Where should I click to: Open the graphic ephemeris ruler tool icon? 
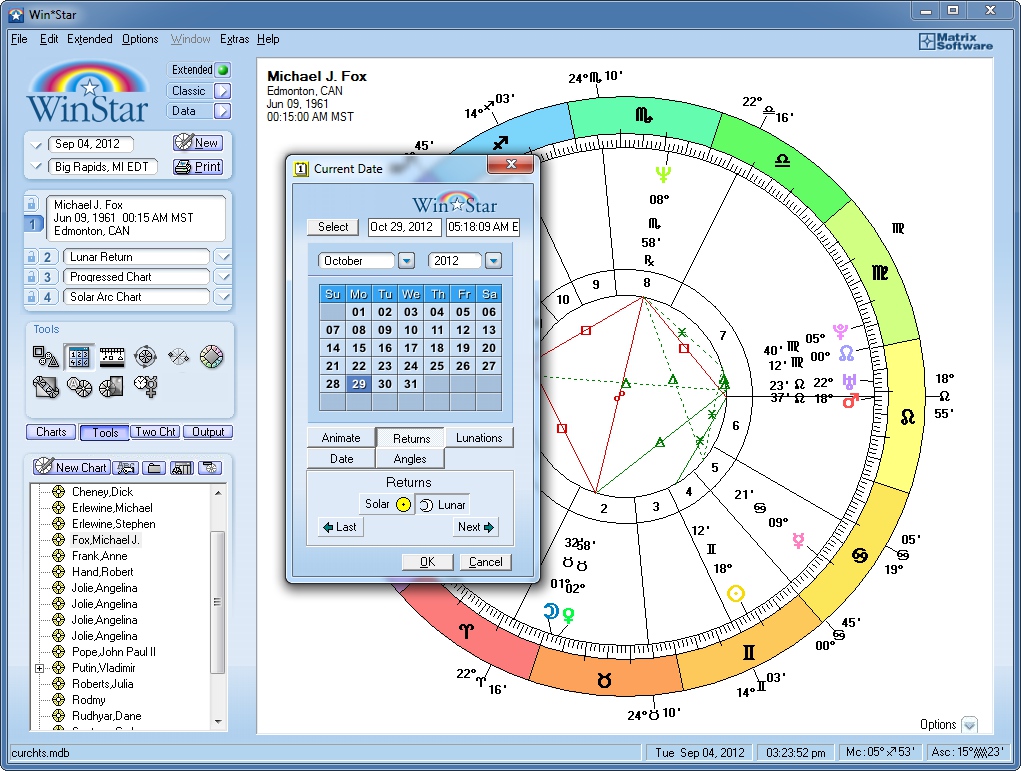[x=112, y=356]
